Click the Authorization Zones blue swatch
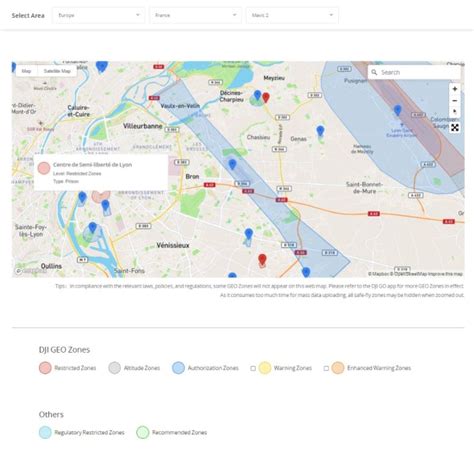 pyautogui.click(x=178, y=368)
